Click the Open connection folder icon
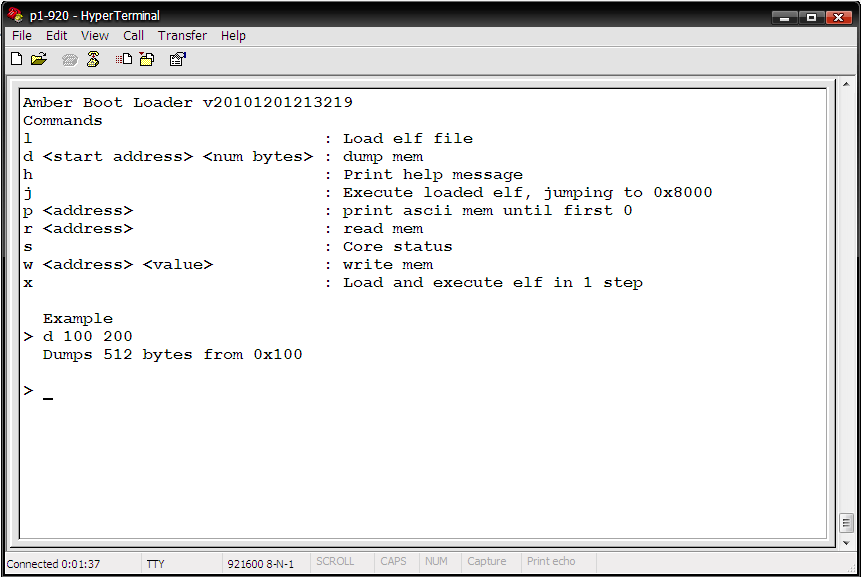 [x=39, y=59]
